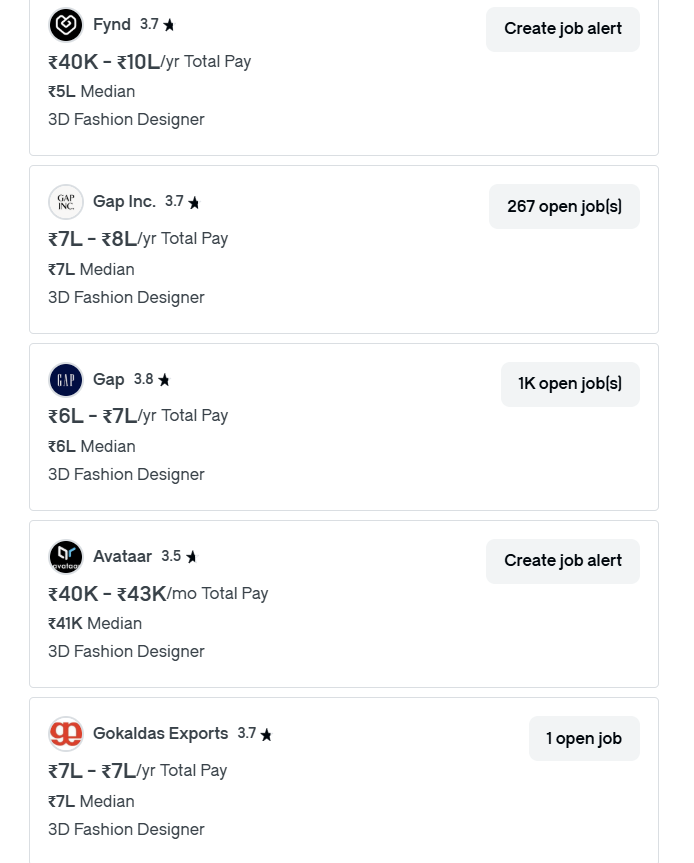Click the star beside Gokaldas Exports rating

(x=267, y=733)
